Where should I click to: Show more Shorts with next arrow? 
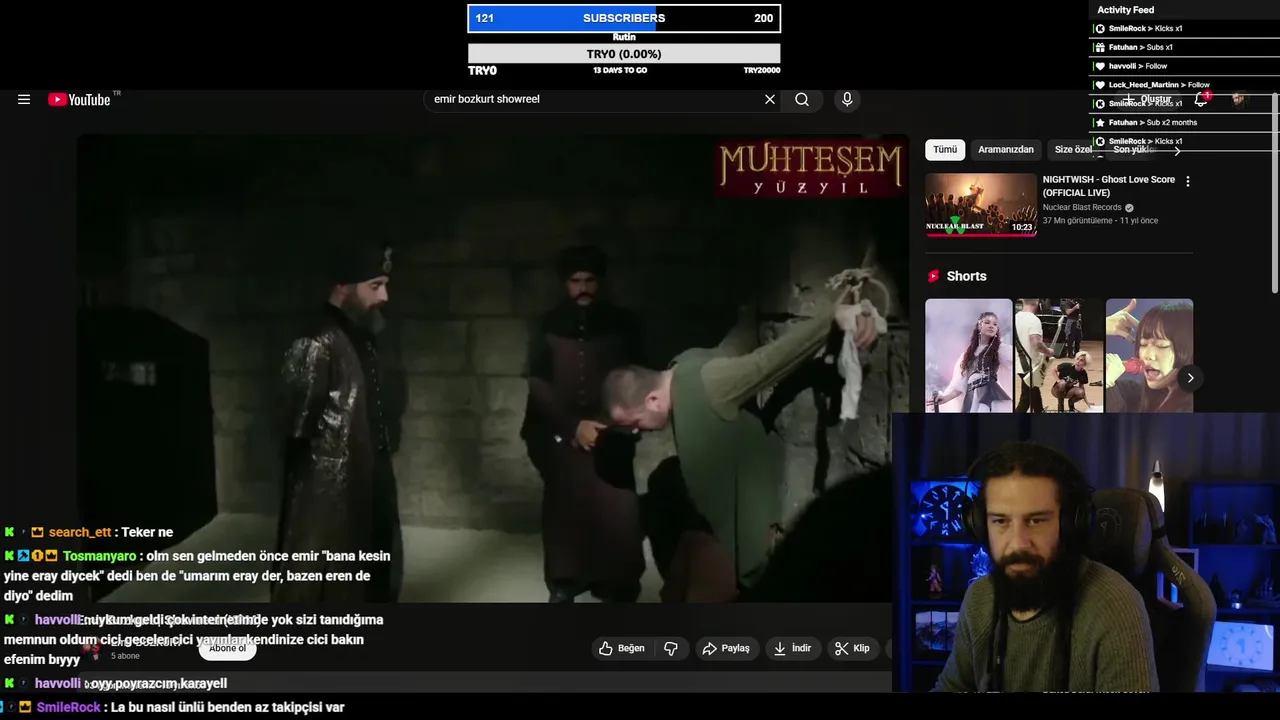pyautogui.click(x=1190, y=377)
